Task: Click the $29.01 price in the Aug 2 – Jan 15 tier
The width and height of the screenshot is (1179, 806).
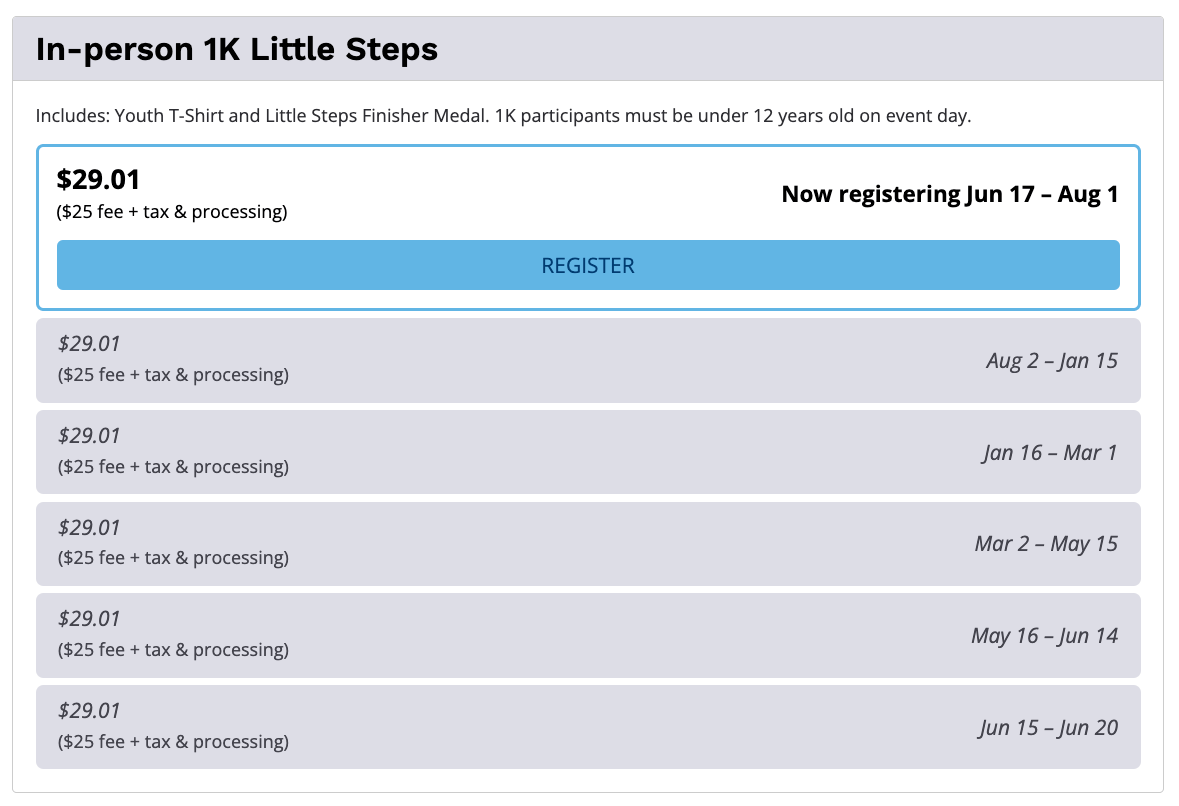Action: point(89,344)
